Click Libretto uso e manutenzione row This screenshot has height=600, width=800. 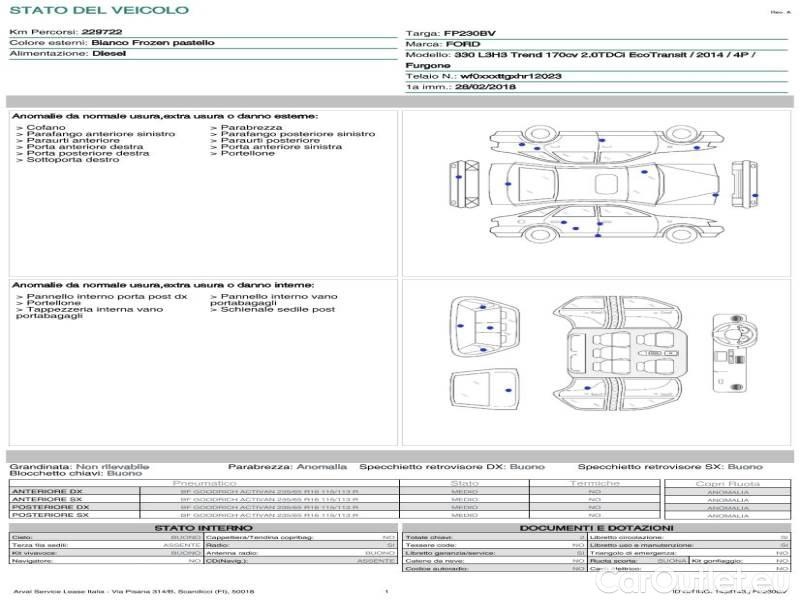(x=689, y=545)
